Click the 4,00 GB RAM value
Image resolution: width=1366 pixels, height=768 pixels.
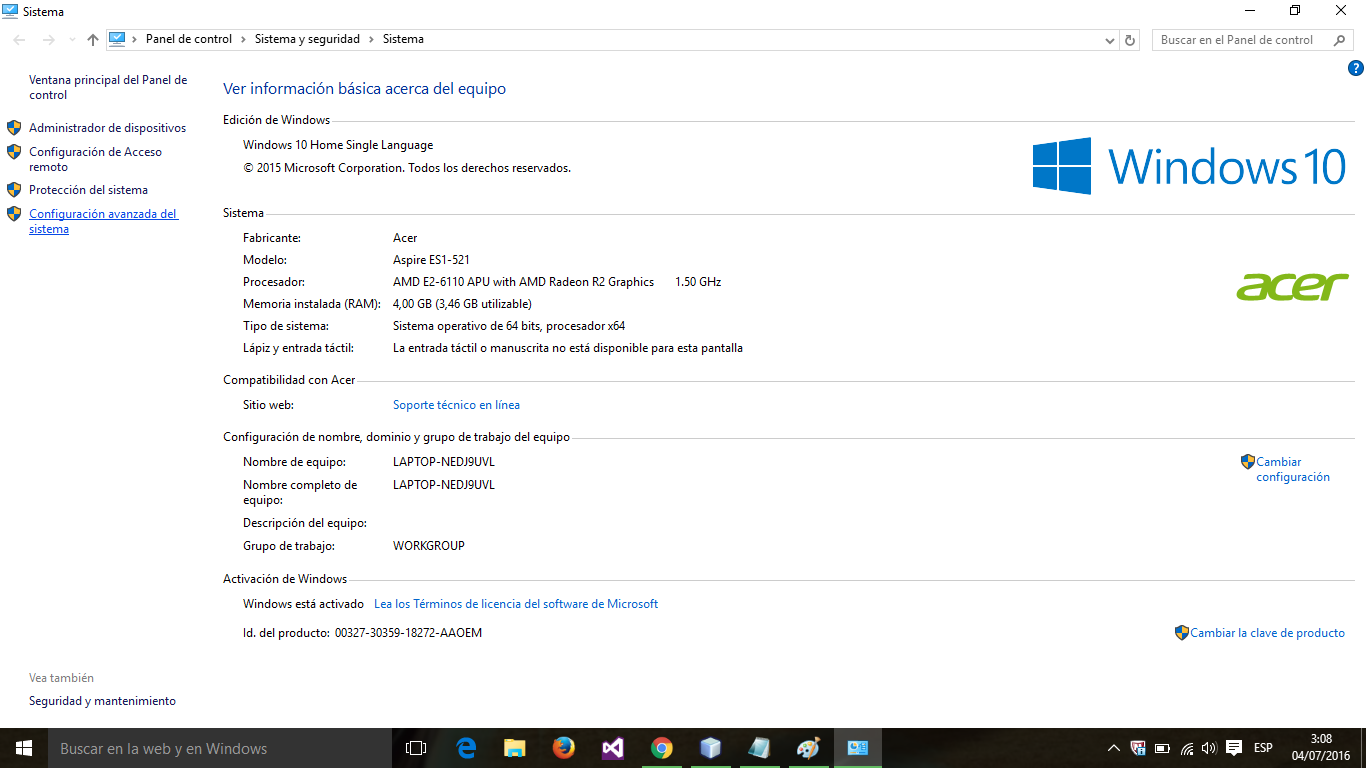point(462,304)
